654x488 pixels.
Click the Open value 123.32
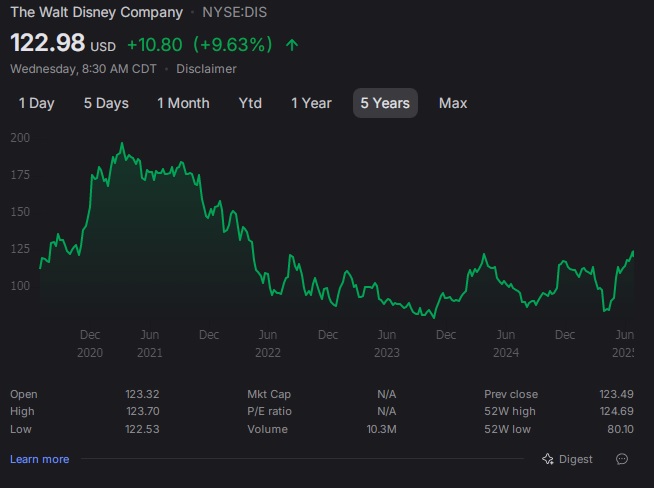pyautogui.click(x=142, y=394)
